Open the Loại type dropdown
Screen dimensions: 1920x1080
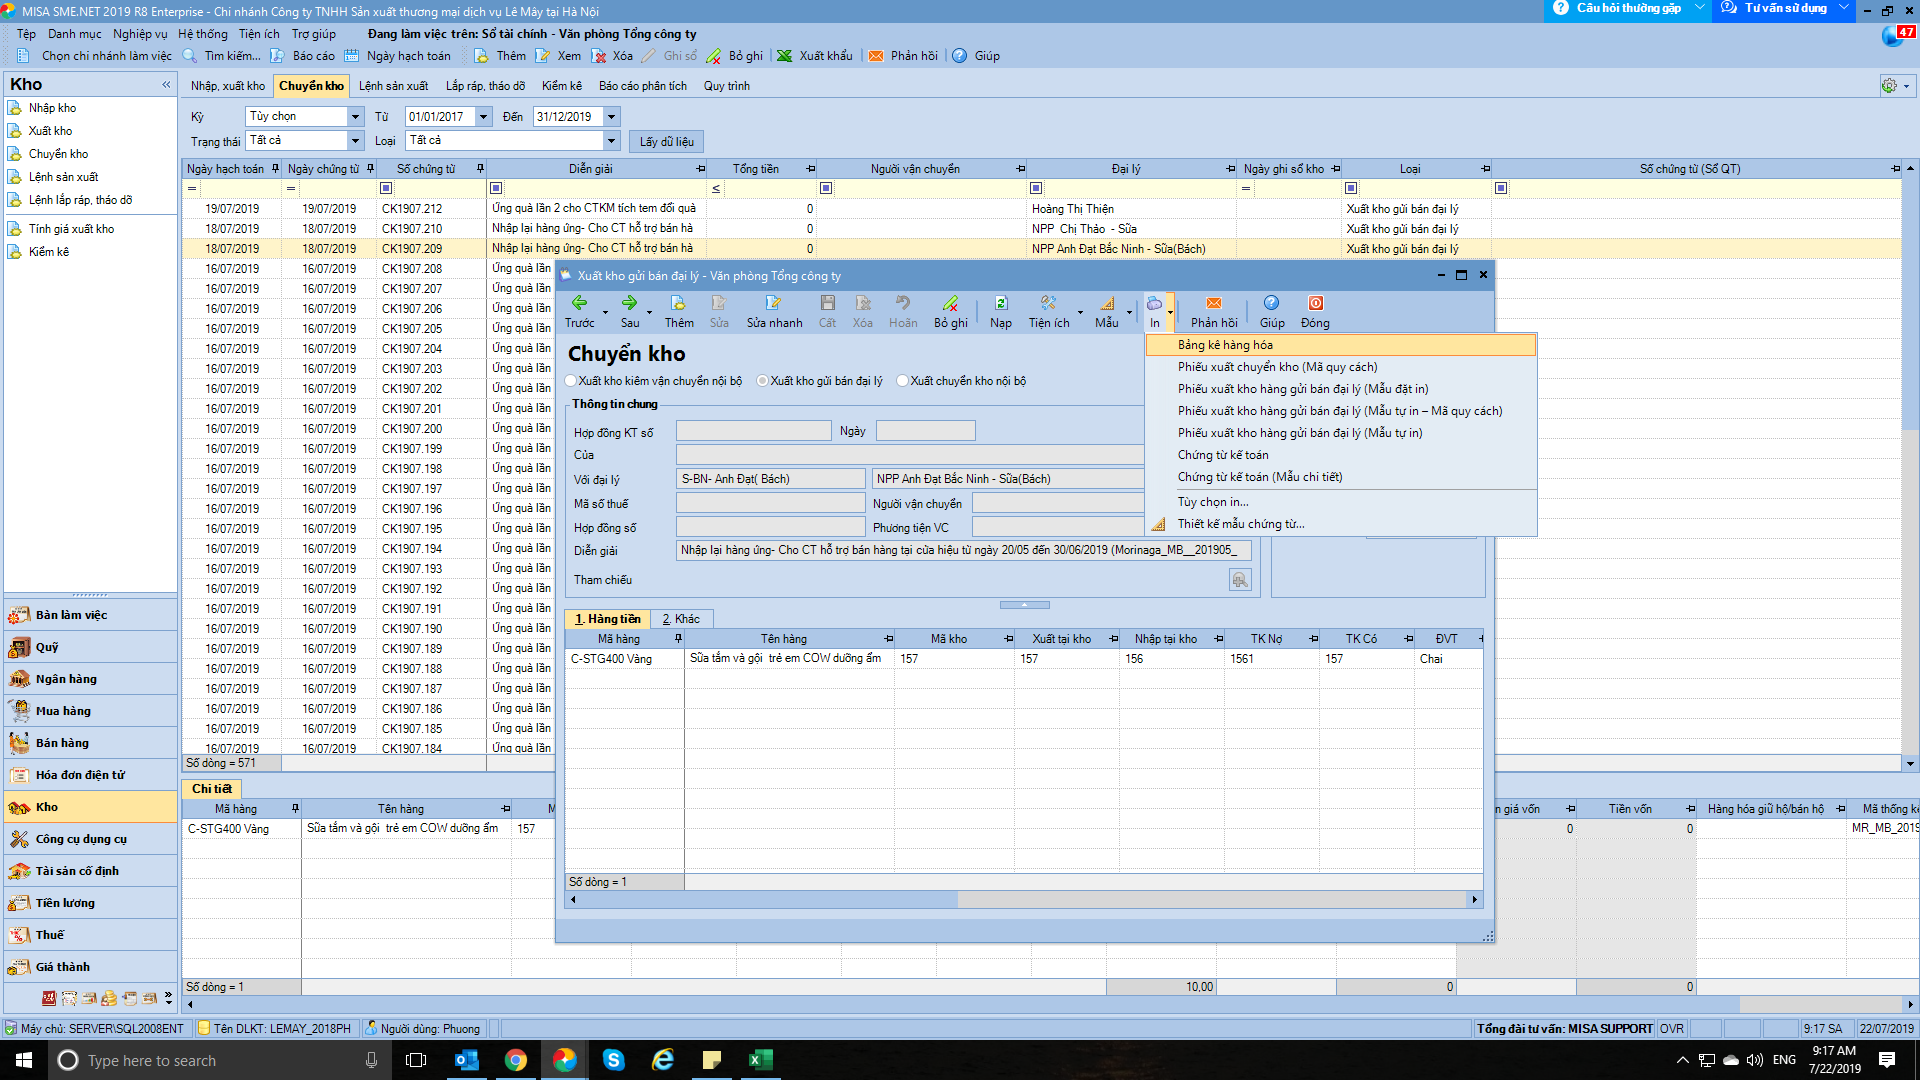pos(611,141)
